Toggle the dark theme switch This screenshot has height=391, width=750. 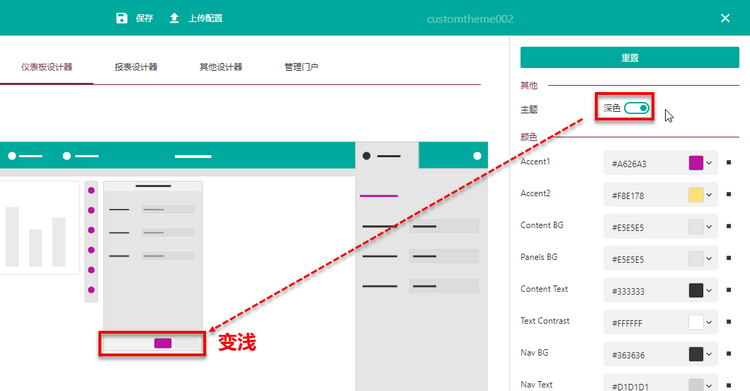tap(636, 108)
